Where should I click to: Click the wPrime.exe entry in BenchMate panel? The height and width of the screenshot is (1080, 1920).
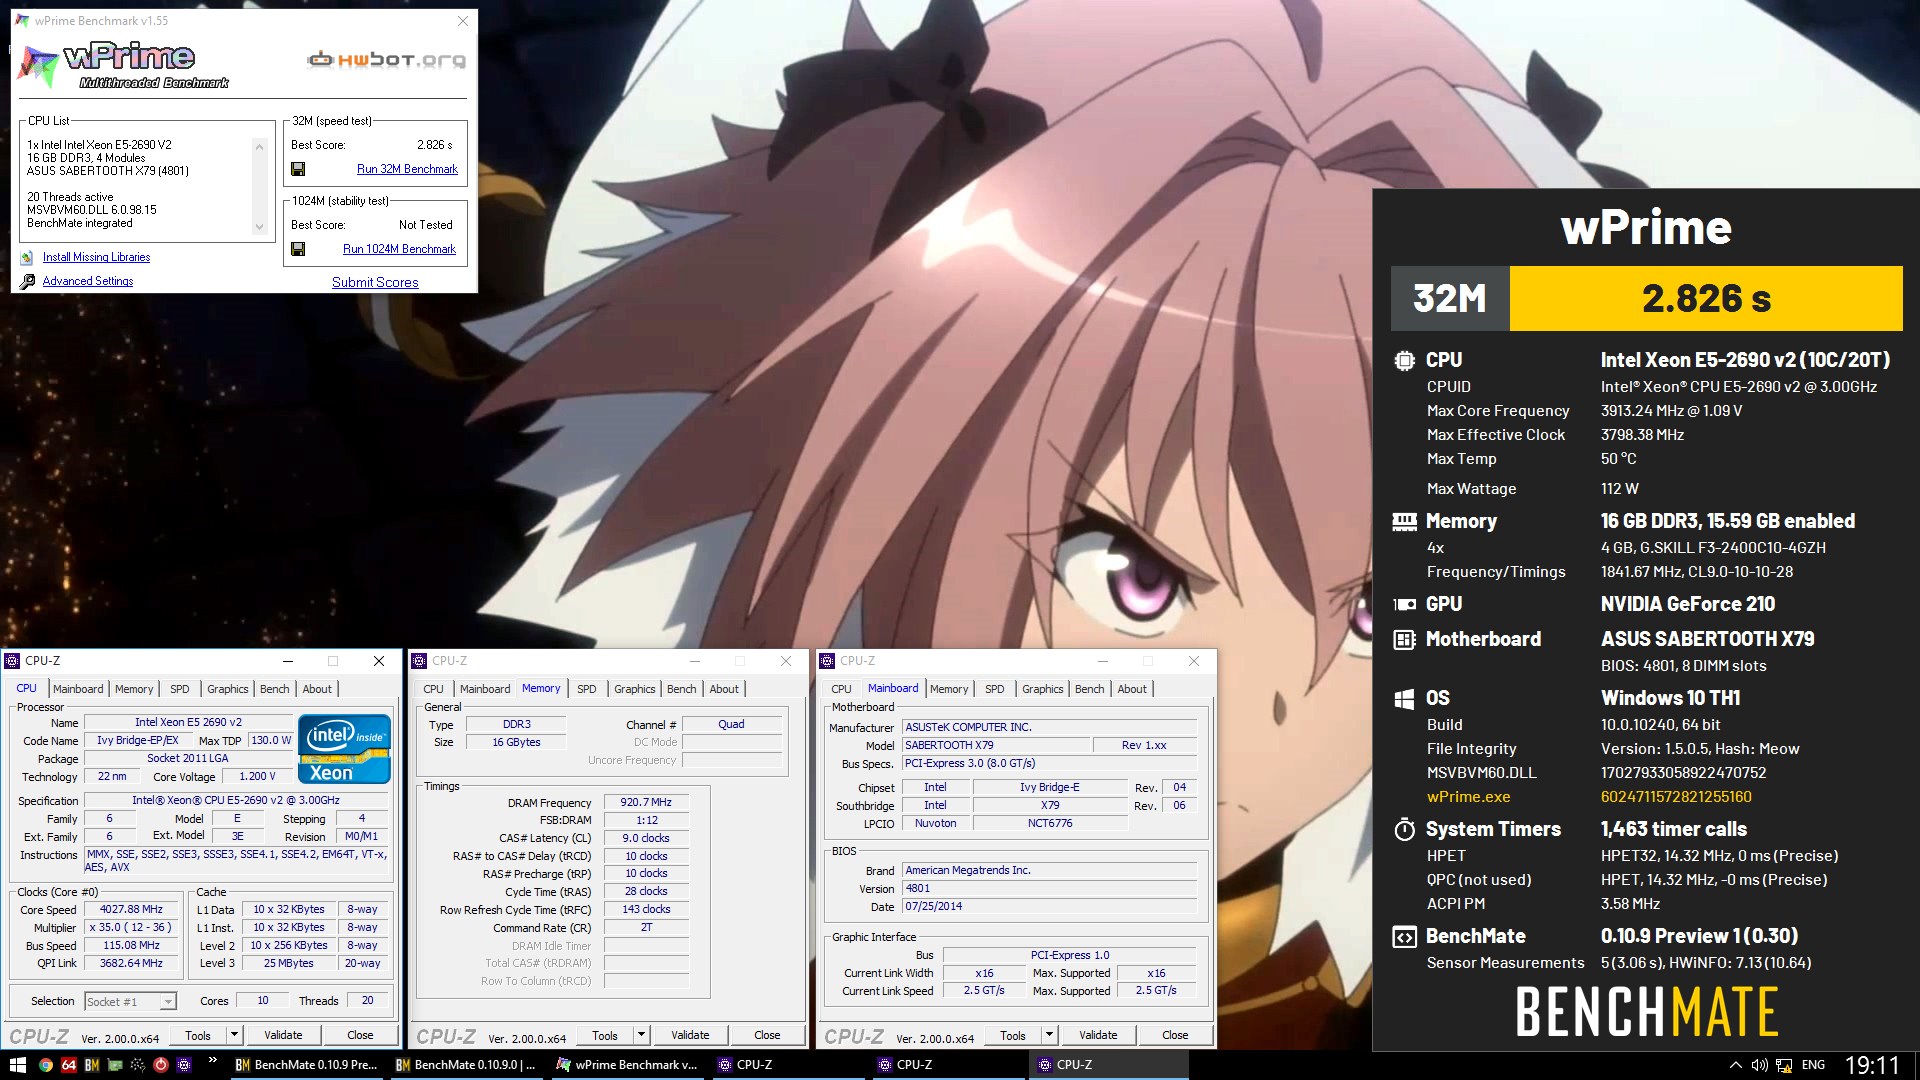pos(1468,797)
